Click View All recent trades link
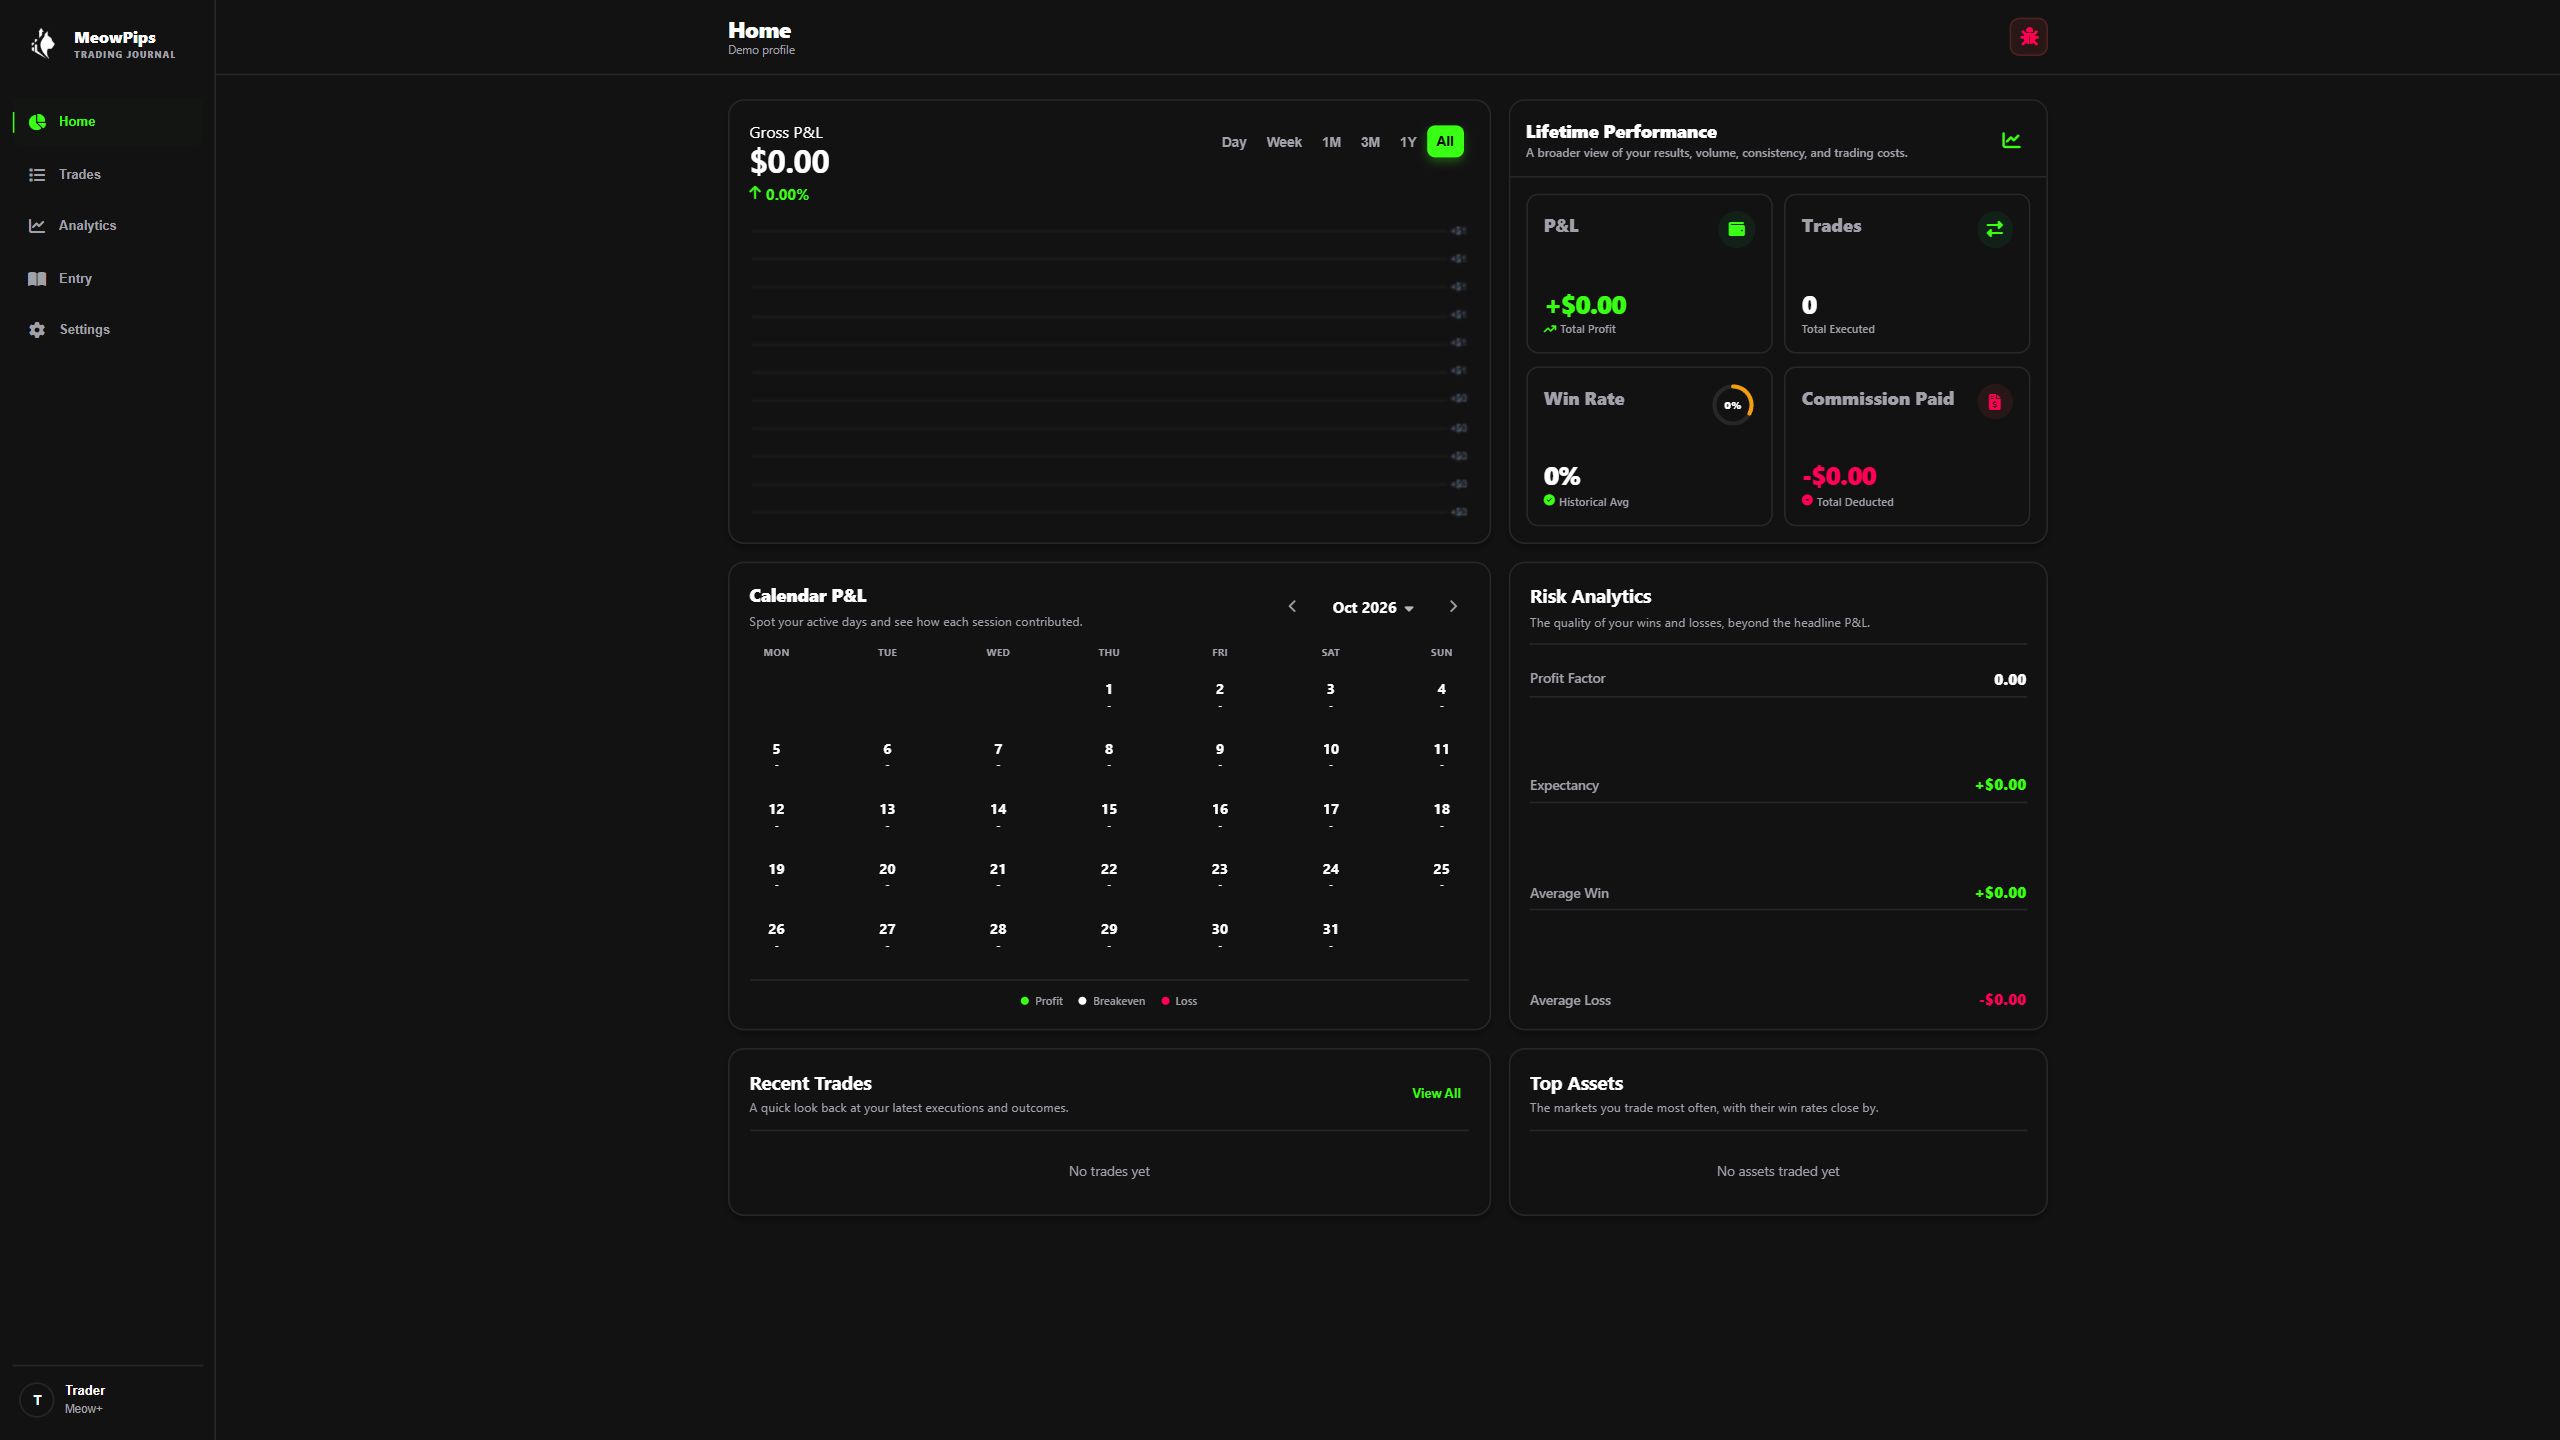2560x1440 pixels. click(1436, 1093)
